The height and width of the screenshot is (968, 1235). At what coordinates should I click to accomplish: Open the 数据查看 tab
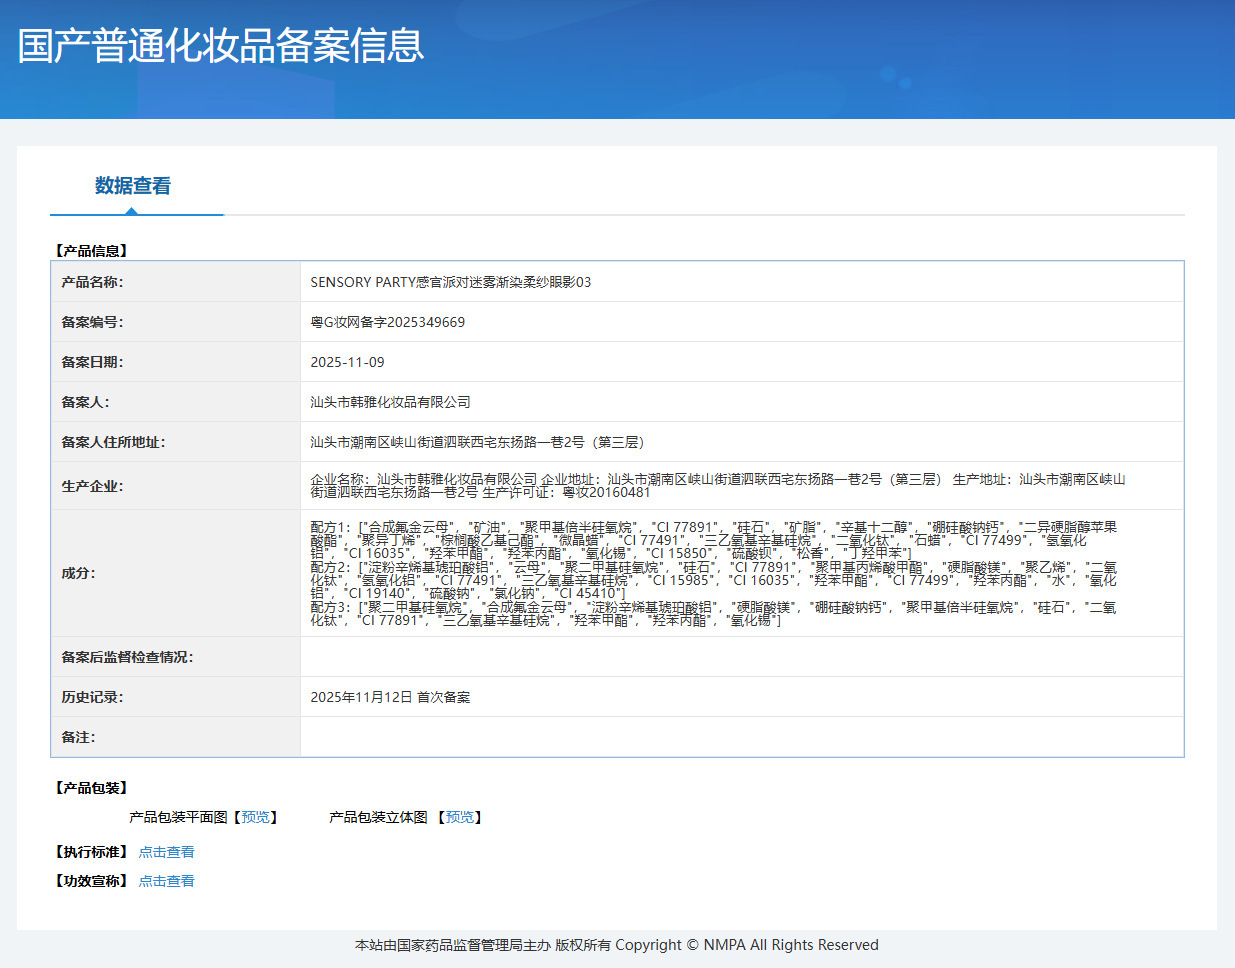click(x=133, y=186)
